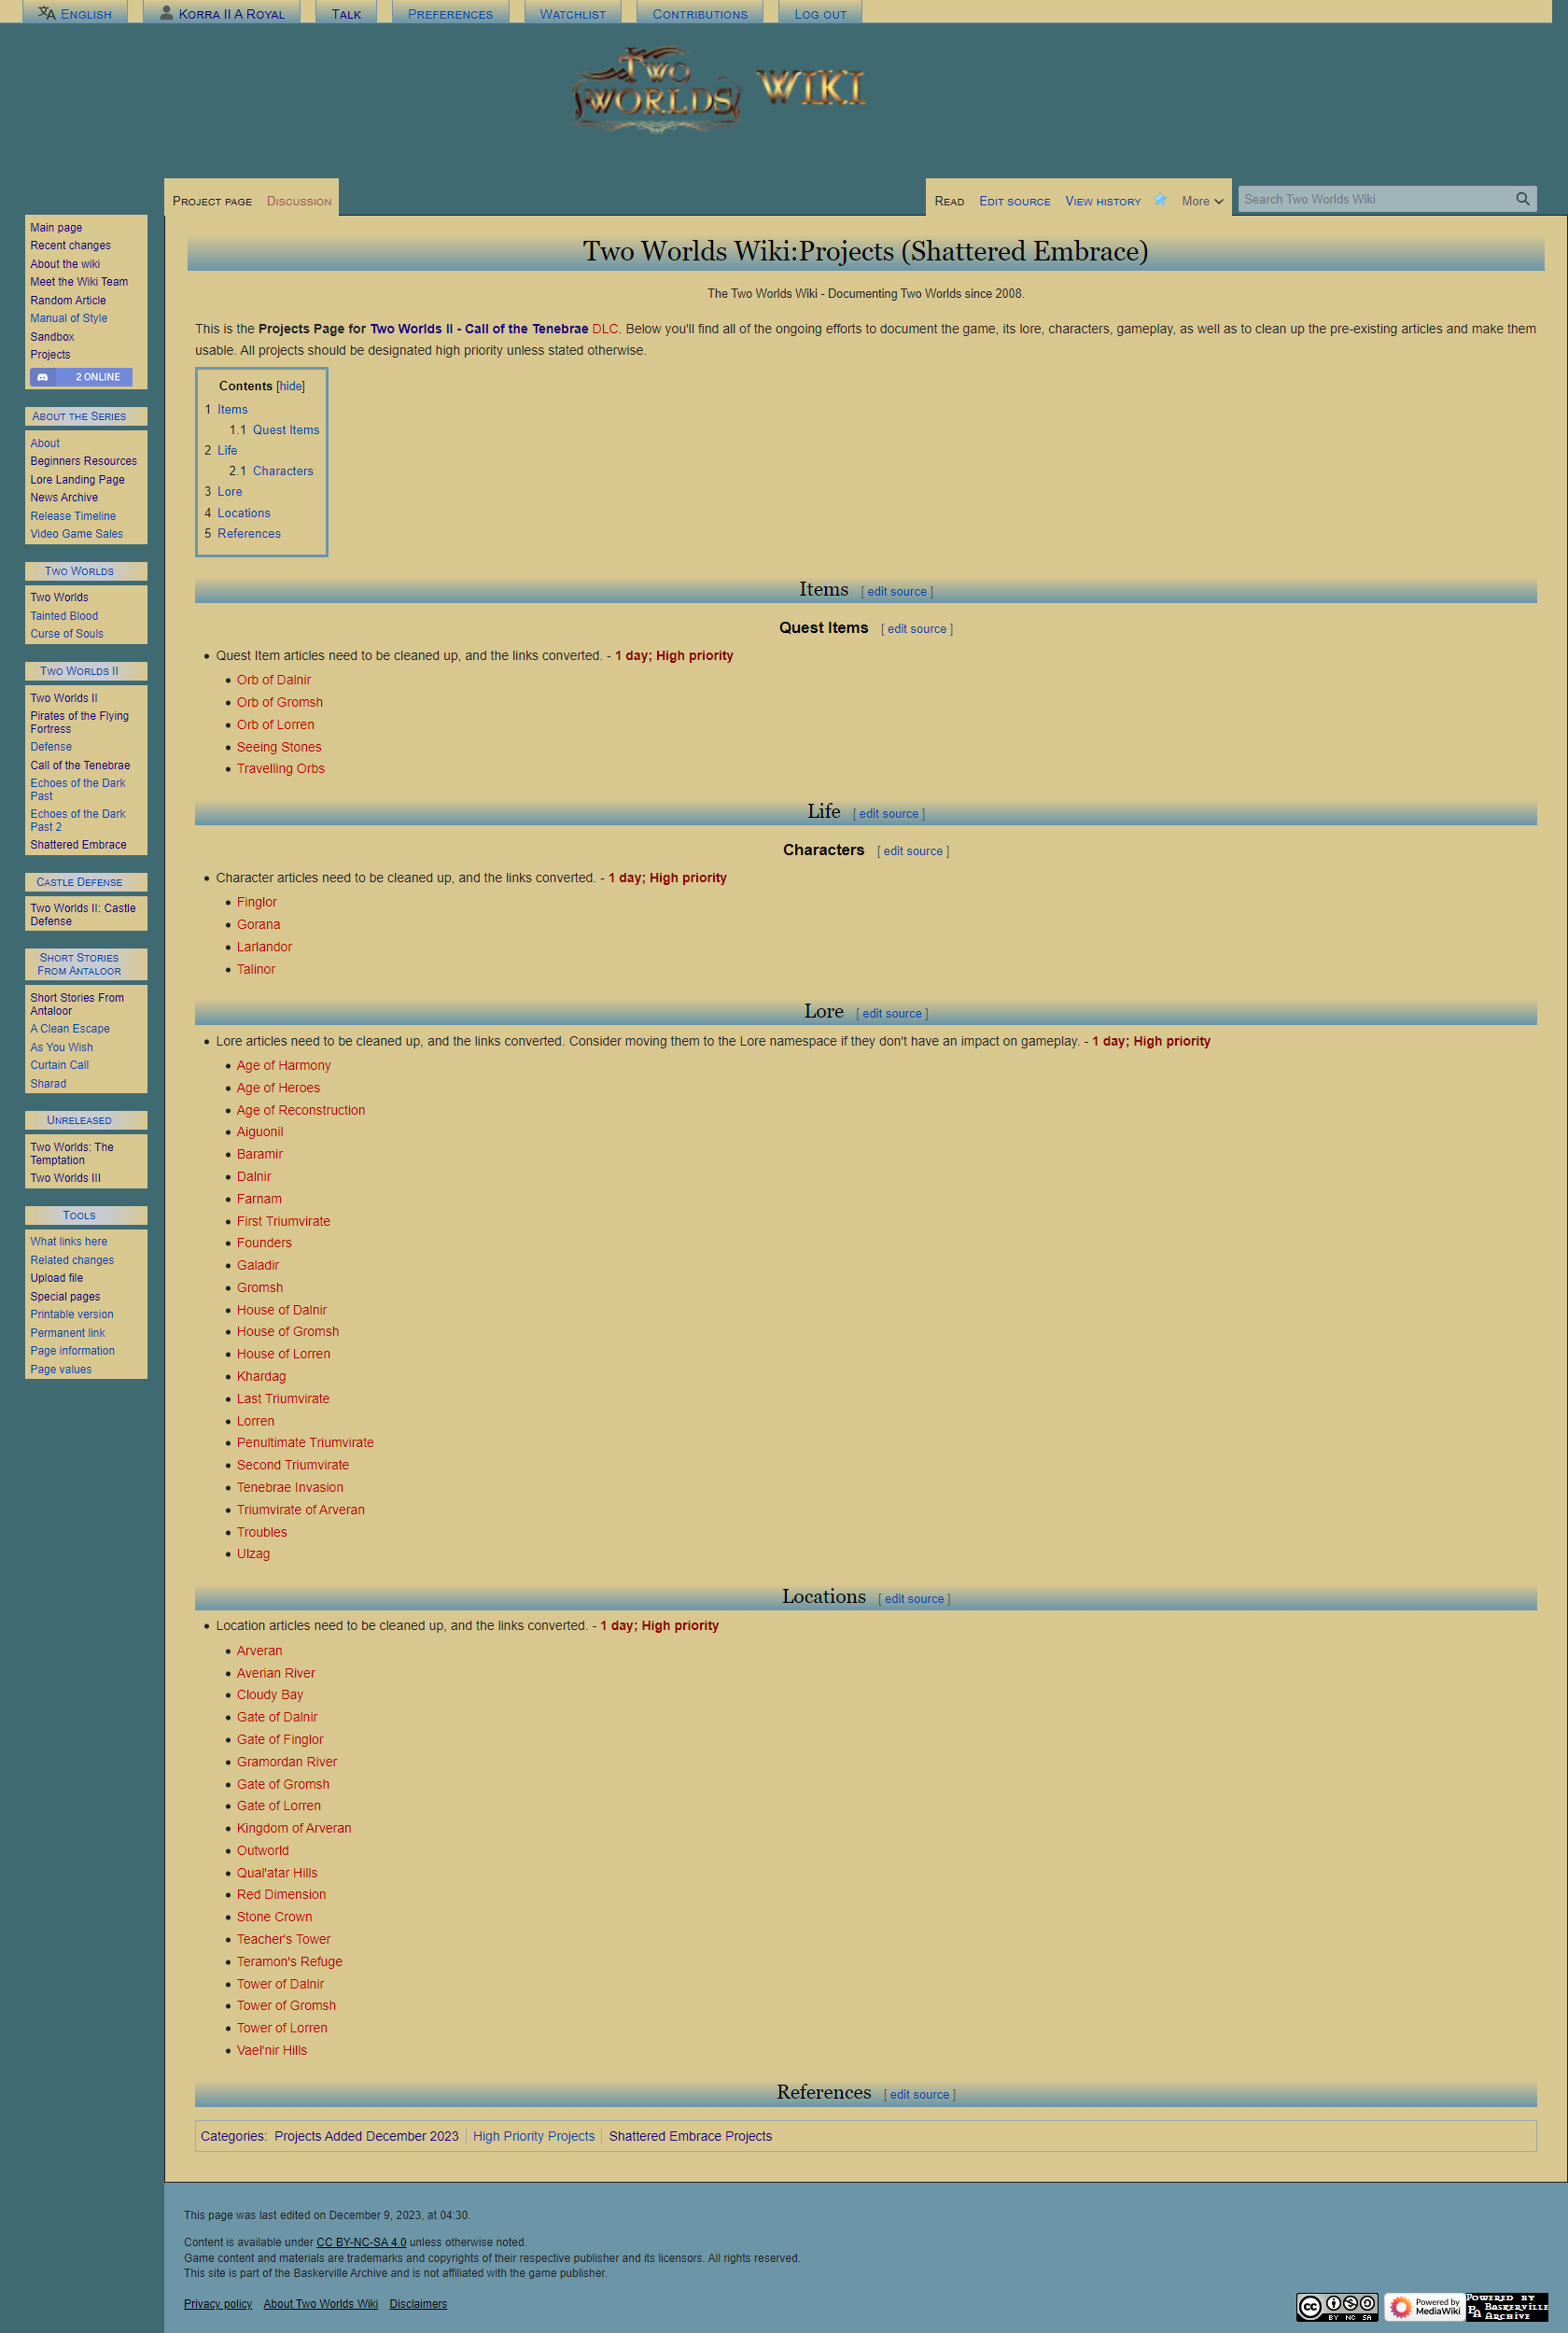Open the CC BY-NC-SA 4.0 license link
This screenshot has height=2333, width=1568.
click(361, 2242)
